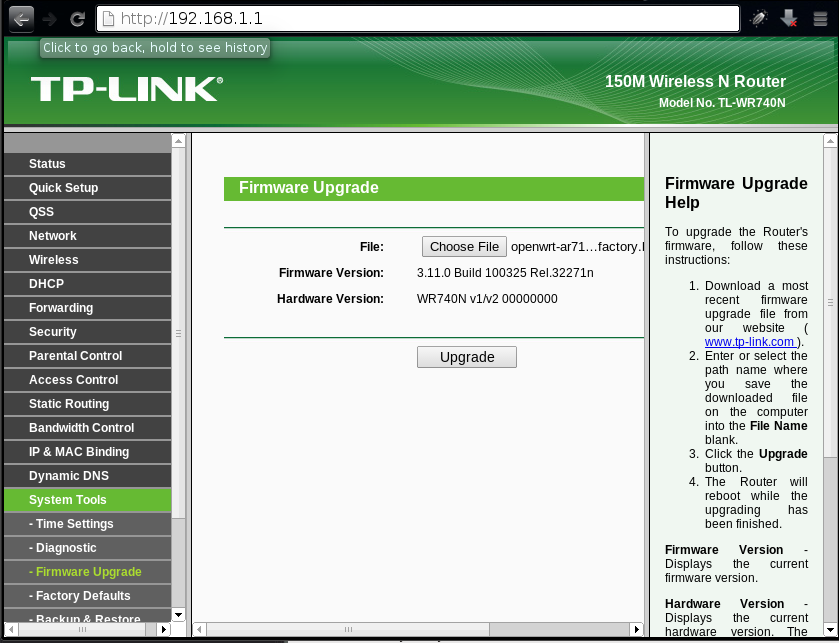Open Static Routing settings
This screenshot has height=643, width=839.
tap(87, 404)
